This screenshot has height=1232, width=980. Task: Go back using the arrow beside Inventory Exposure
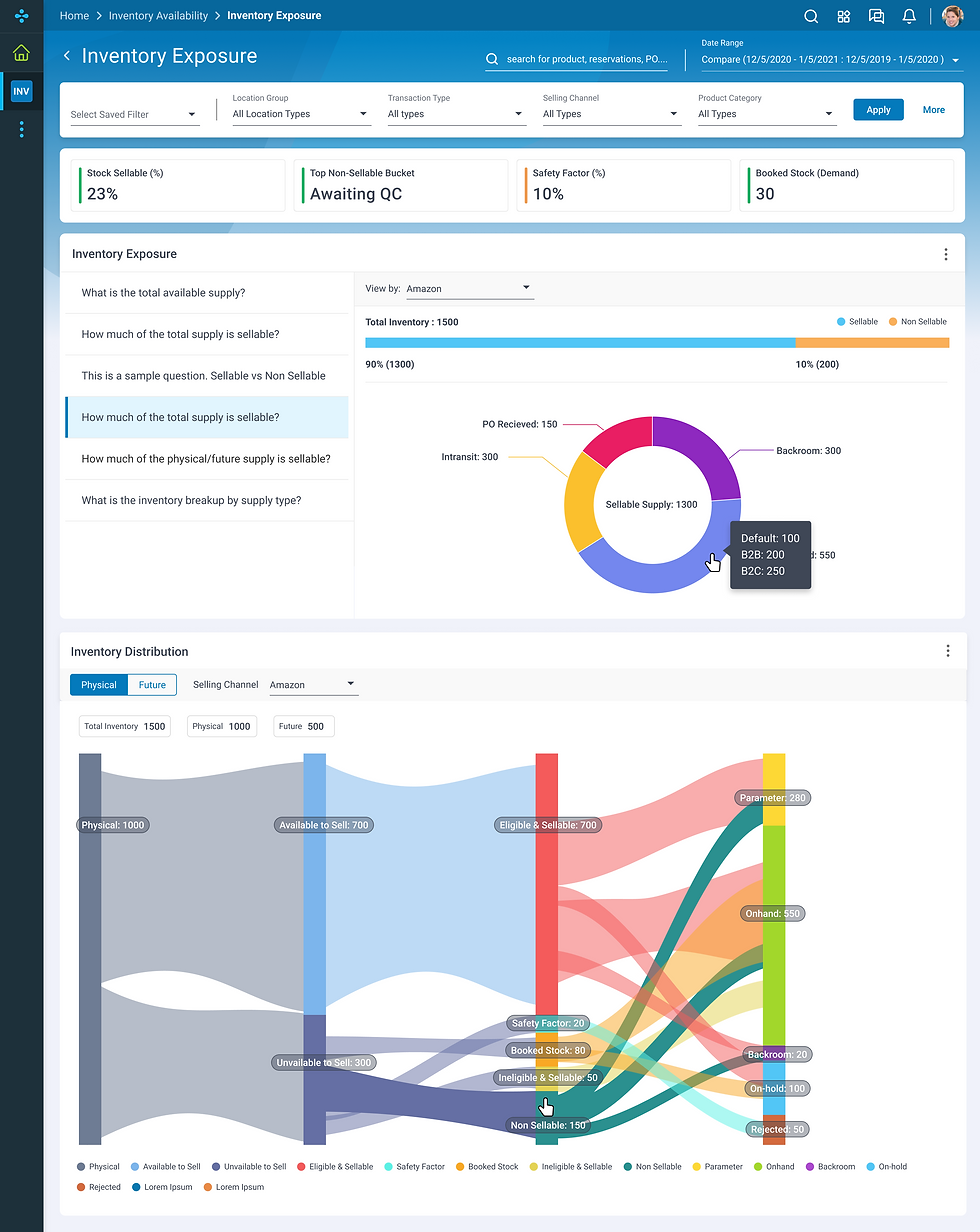pos(67,56)
